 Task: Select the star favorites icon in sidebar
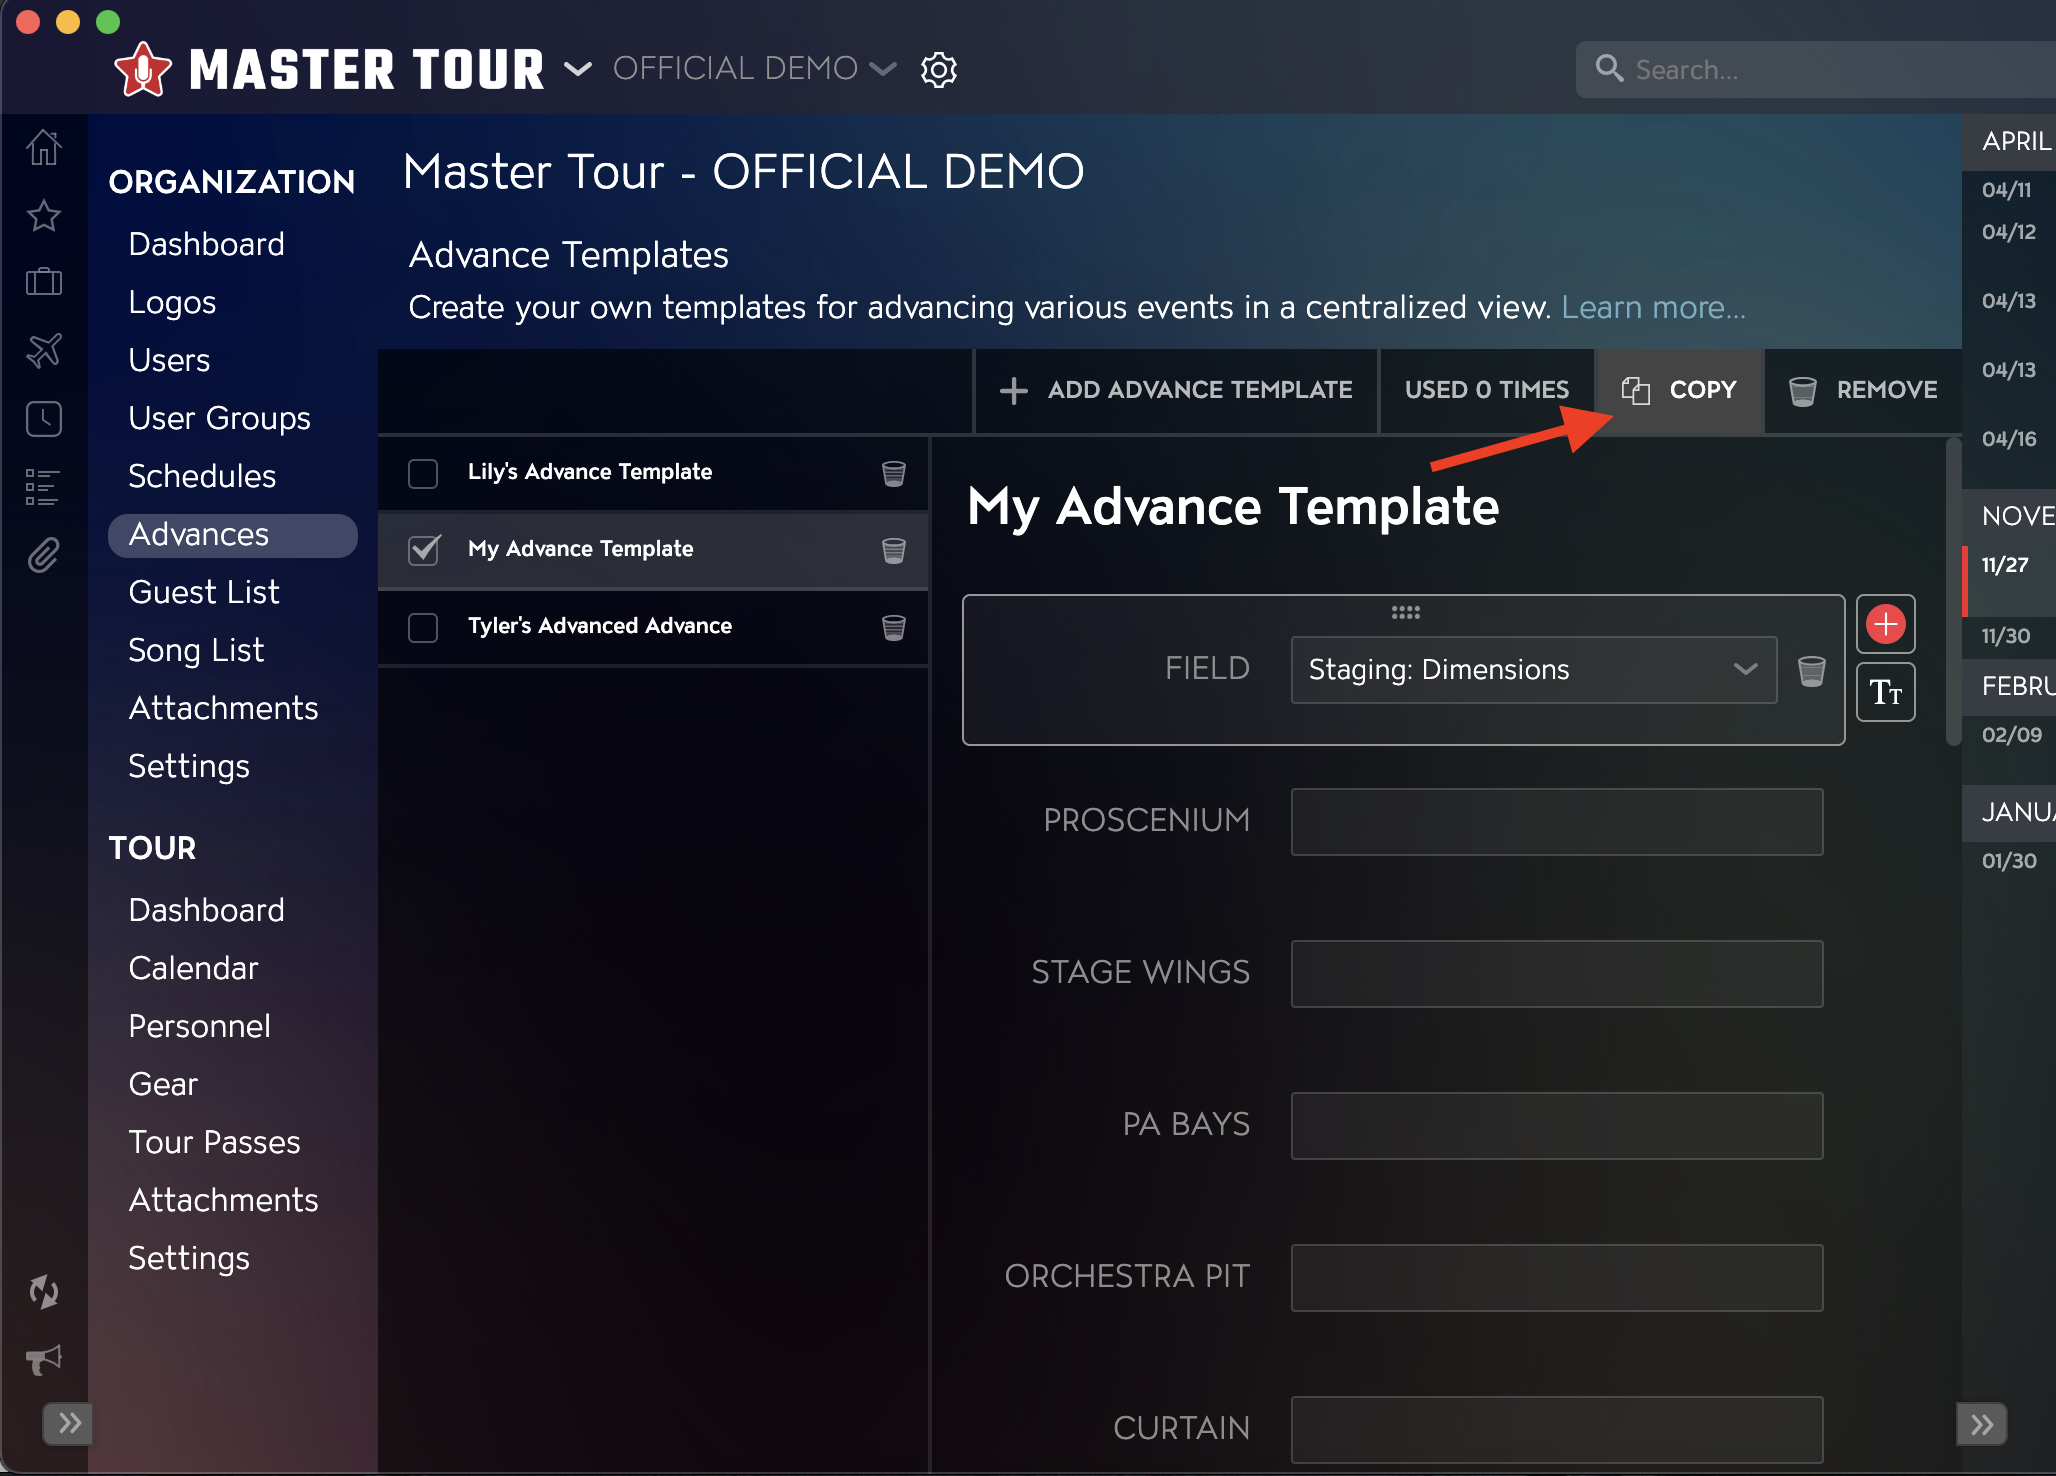pos(44,216)
